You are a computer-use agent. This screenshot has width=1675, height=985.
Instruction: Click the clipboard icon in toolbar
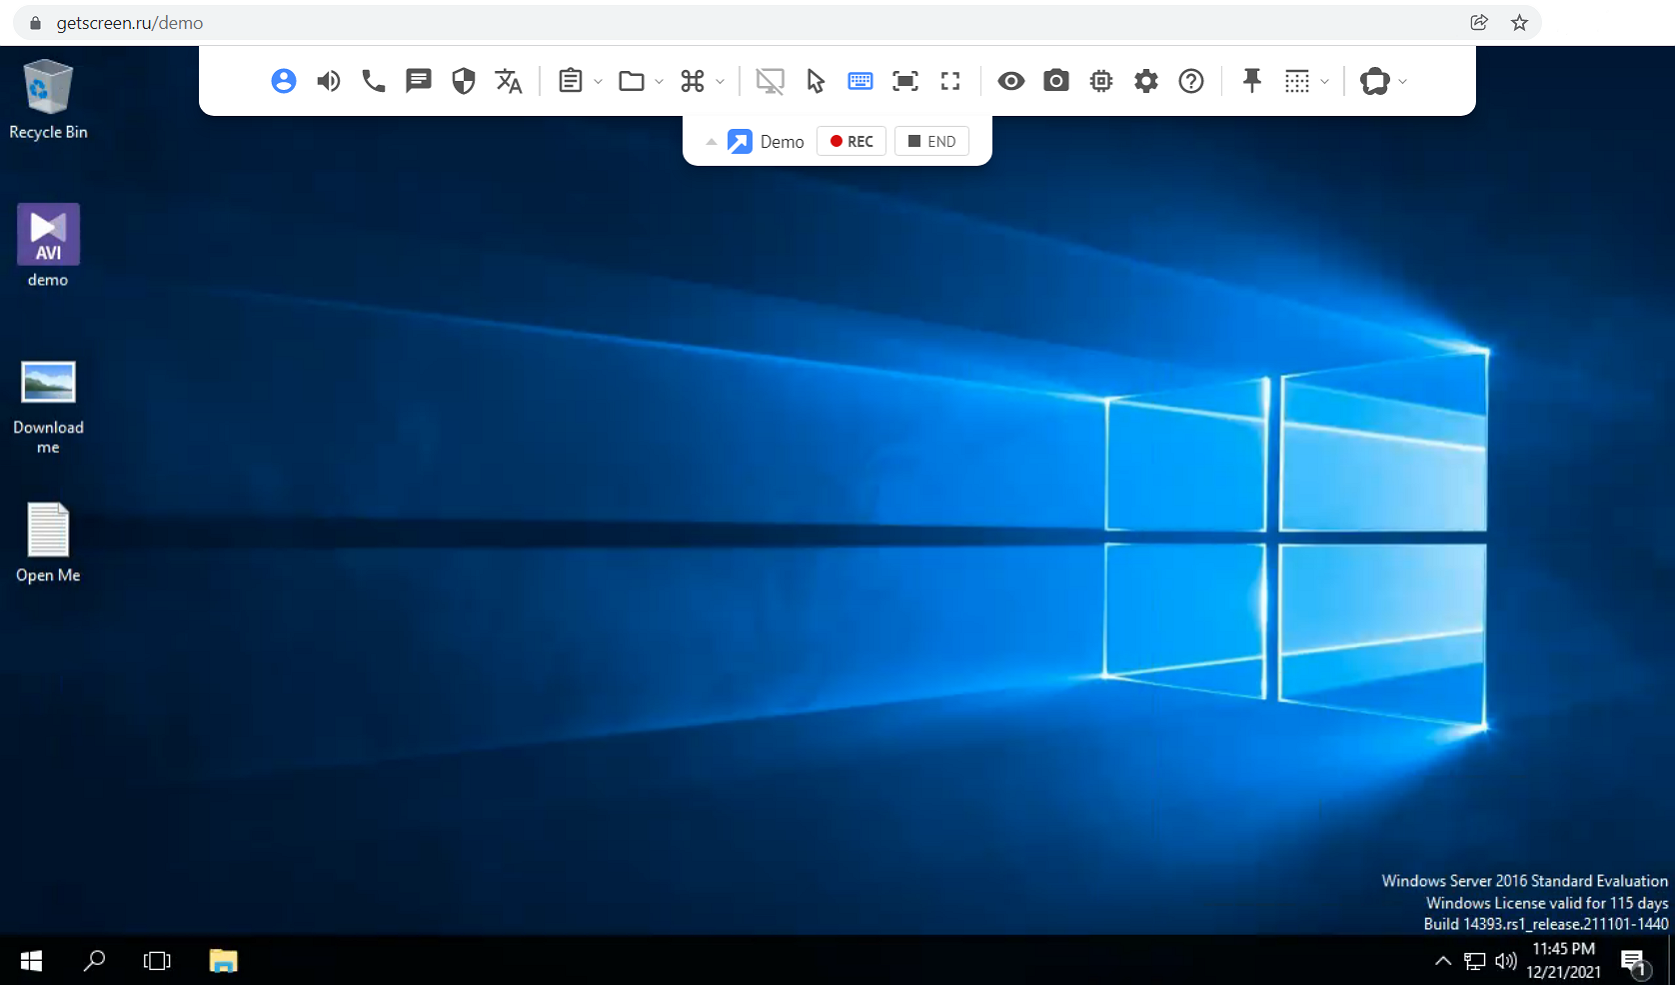click(x=570, y=81)
